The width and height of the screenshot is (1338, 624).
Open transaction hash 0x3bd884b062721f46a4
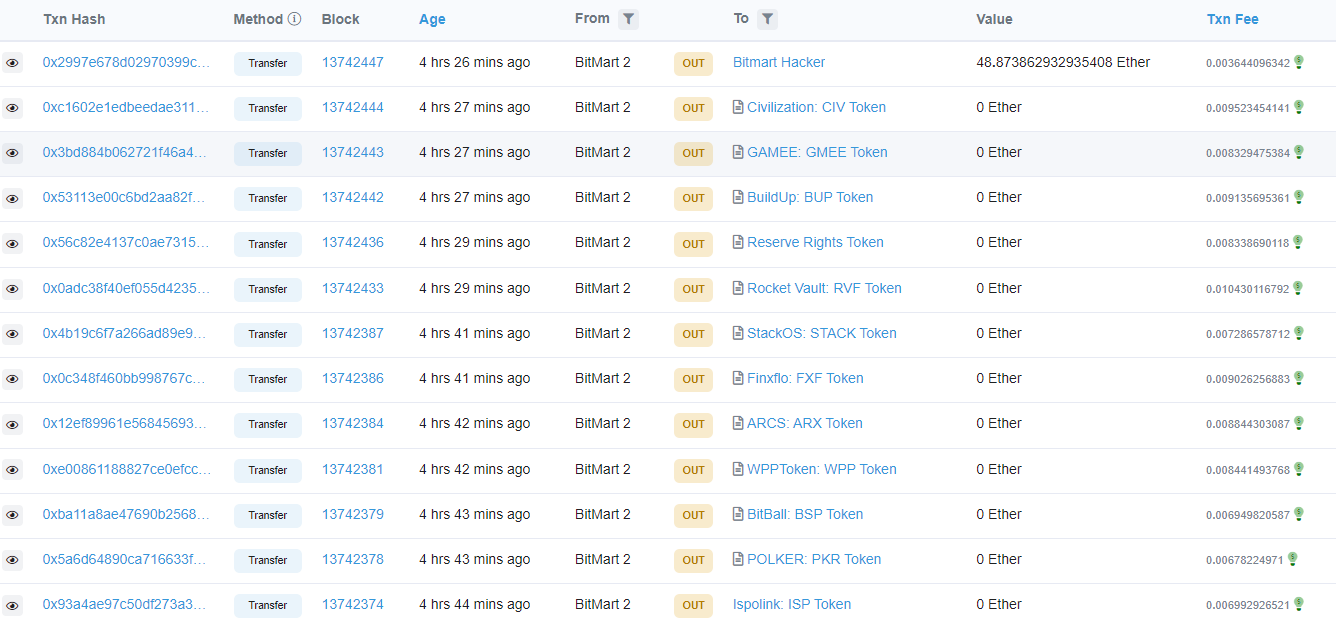(124, 152)
